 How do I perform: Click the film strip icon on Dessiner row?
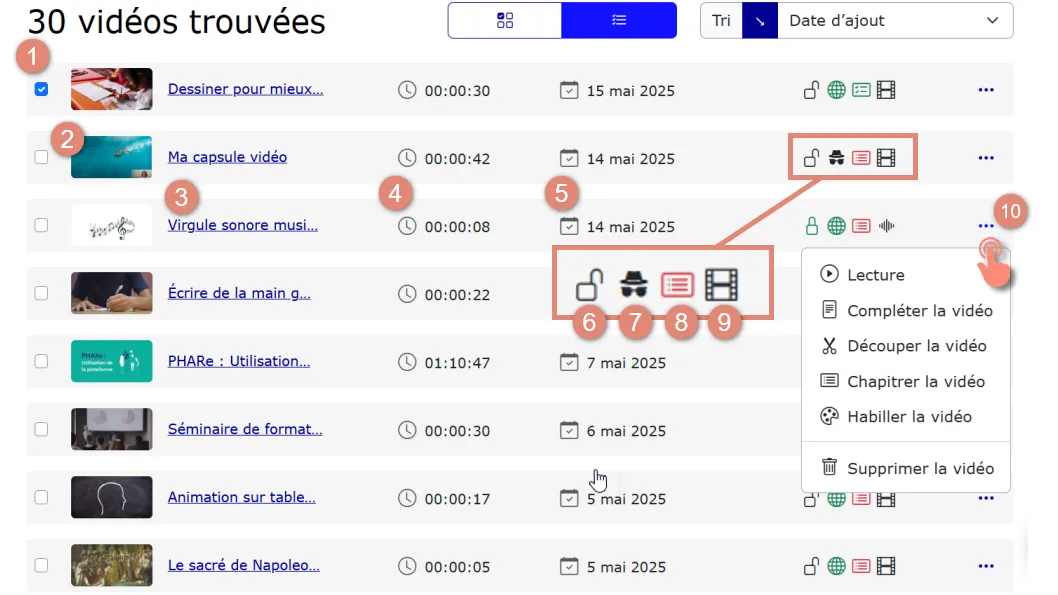coord(886,90)
